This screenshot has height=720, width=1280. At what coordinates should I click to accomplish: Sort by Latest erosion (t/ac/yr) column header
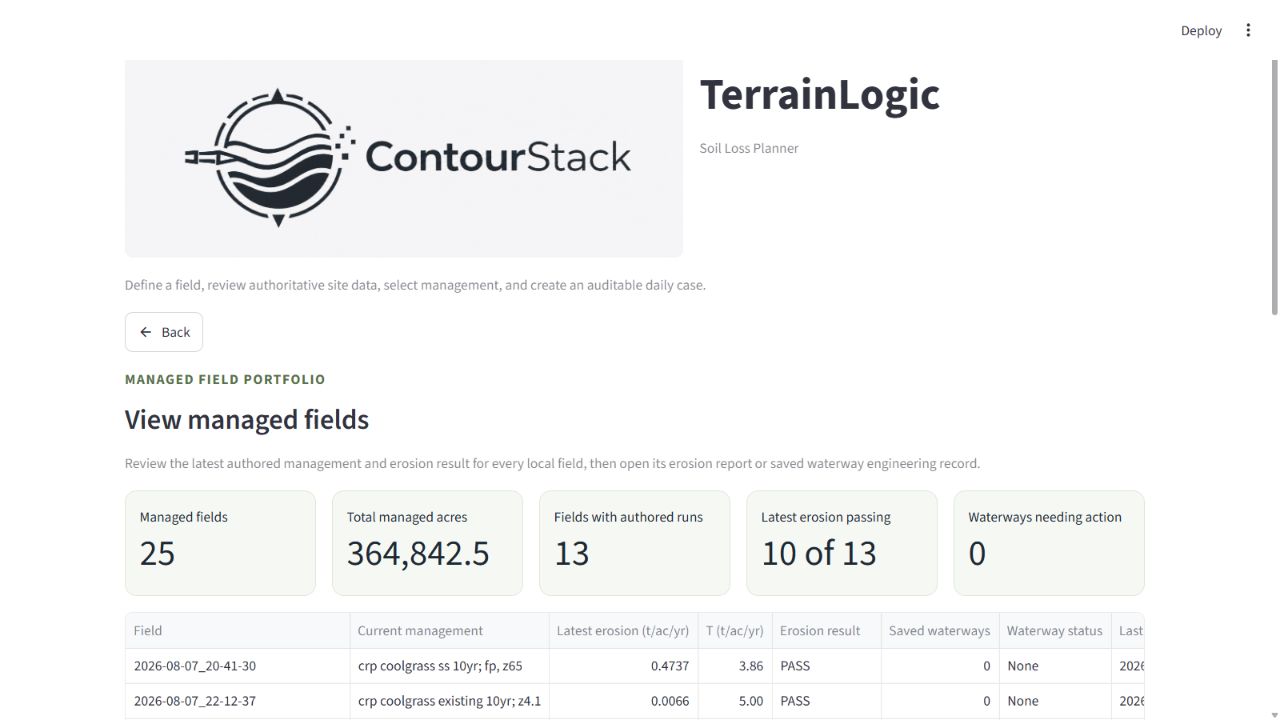[623, 631]
